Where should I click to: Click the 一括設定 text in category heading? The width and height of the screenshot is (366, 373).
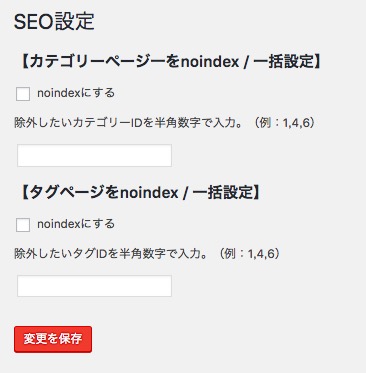284,62
